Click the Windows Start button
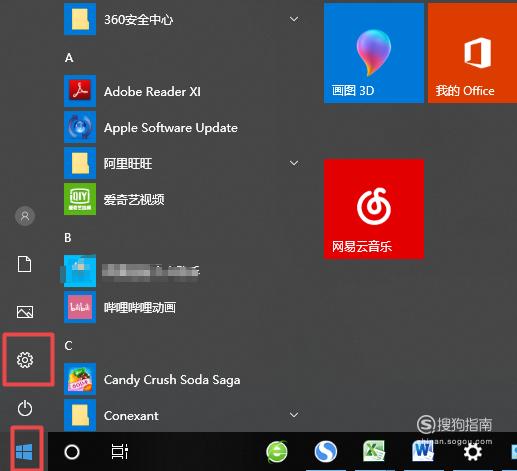 (24, 452)
